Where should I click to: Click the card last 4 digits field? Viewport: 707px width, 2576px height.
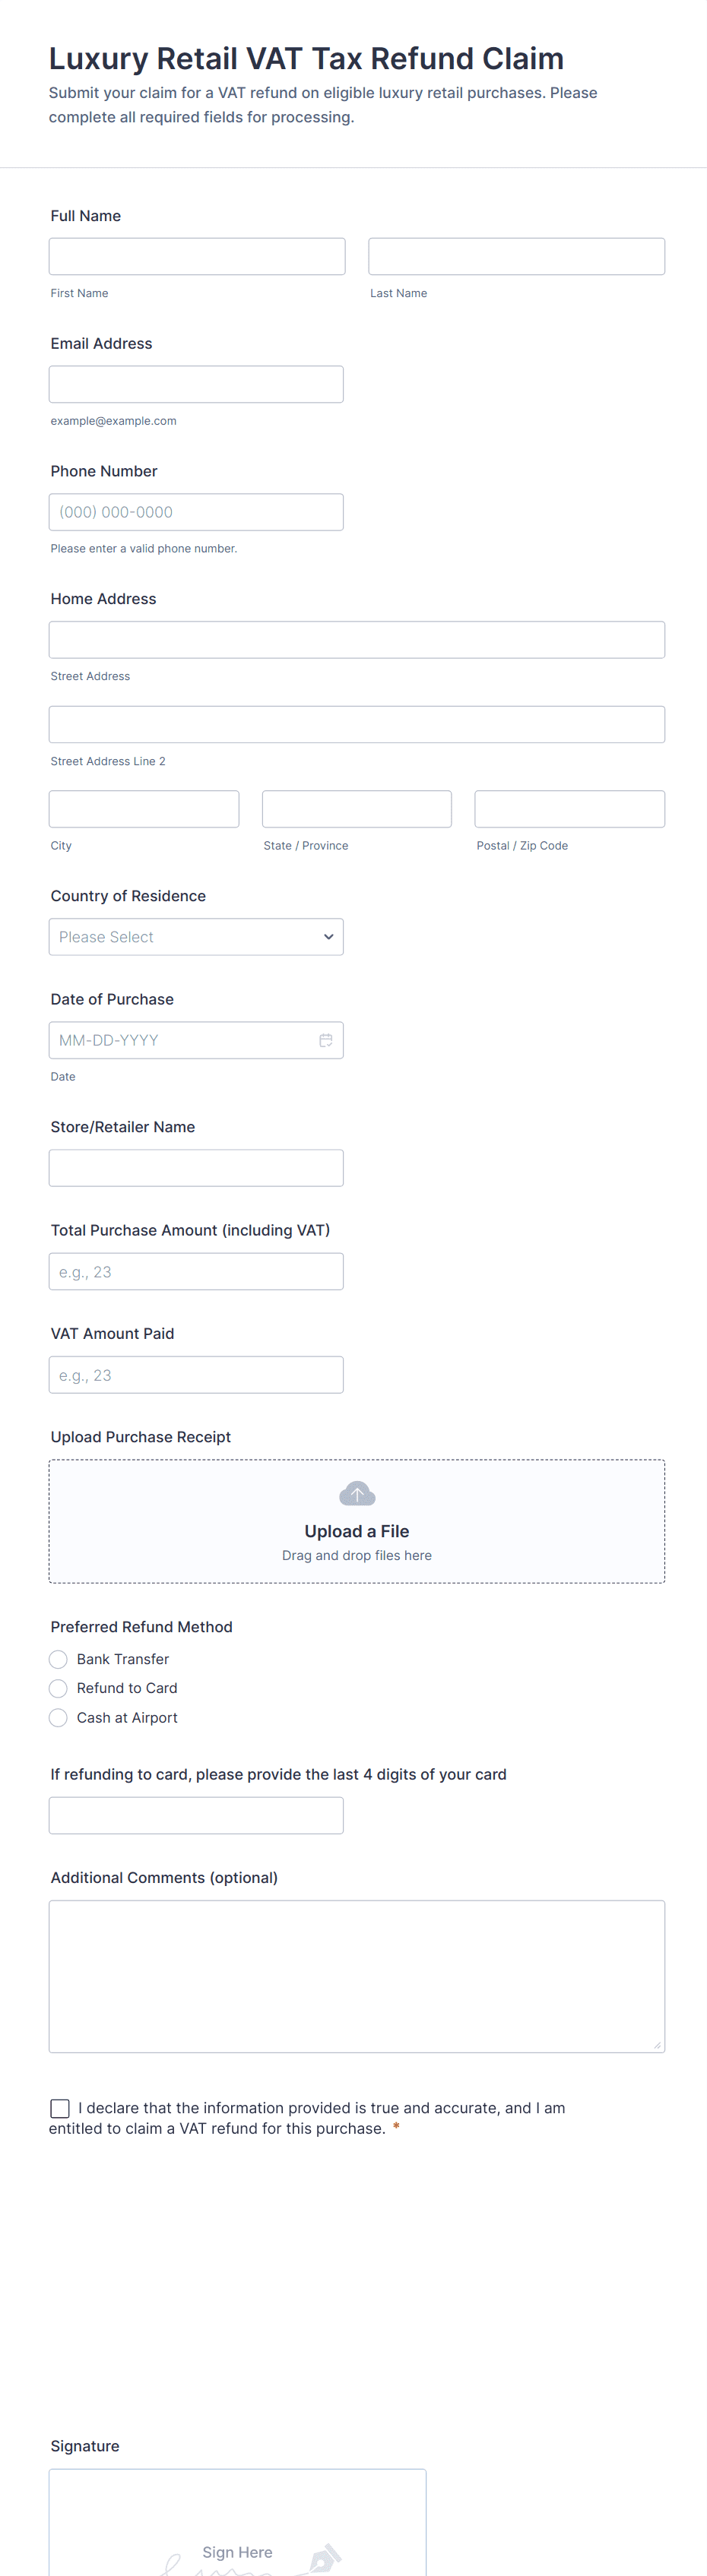click(196, 1815)
